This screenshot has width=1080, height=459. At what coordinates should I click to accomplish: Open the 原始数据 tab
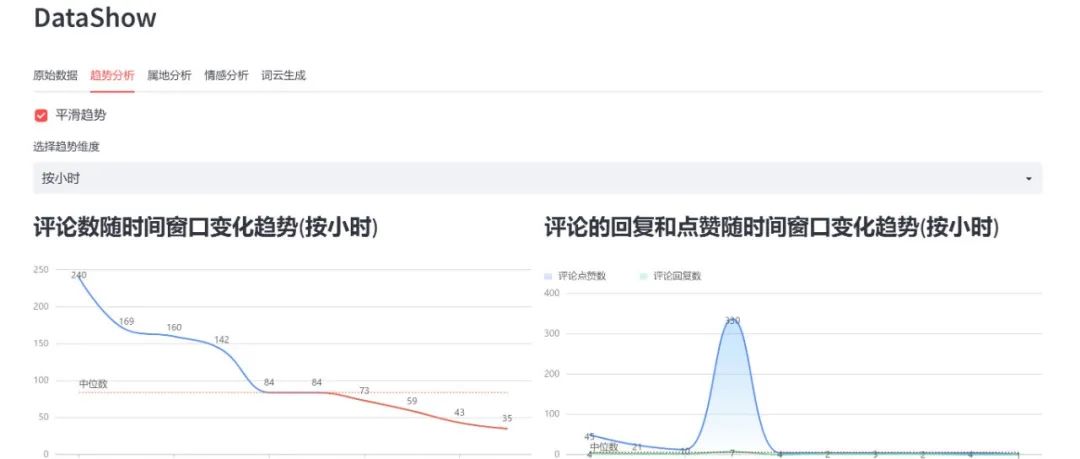tap(55, 76)
